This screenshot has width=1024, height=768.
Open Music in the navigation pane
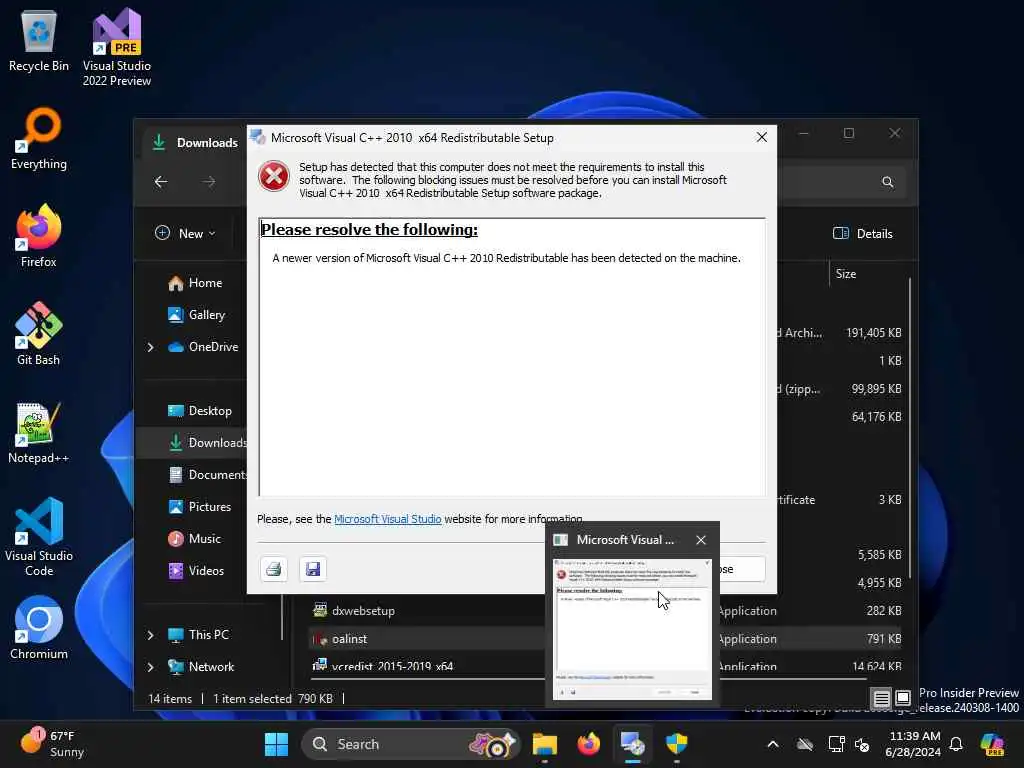pos(195,539)
